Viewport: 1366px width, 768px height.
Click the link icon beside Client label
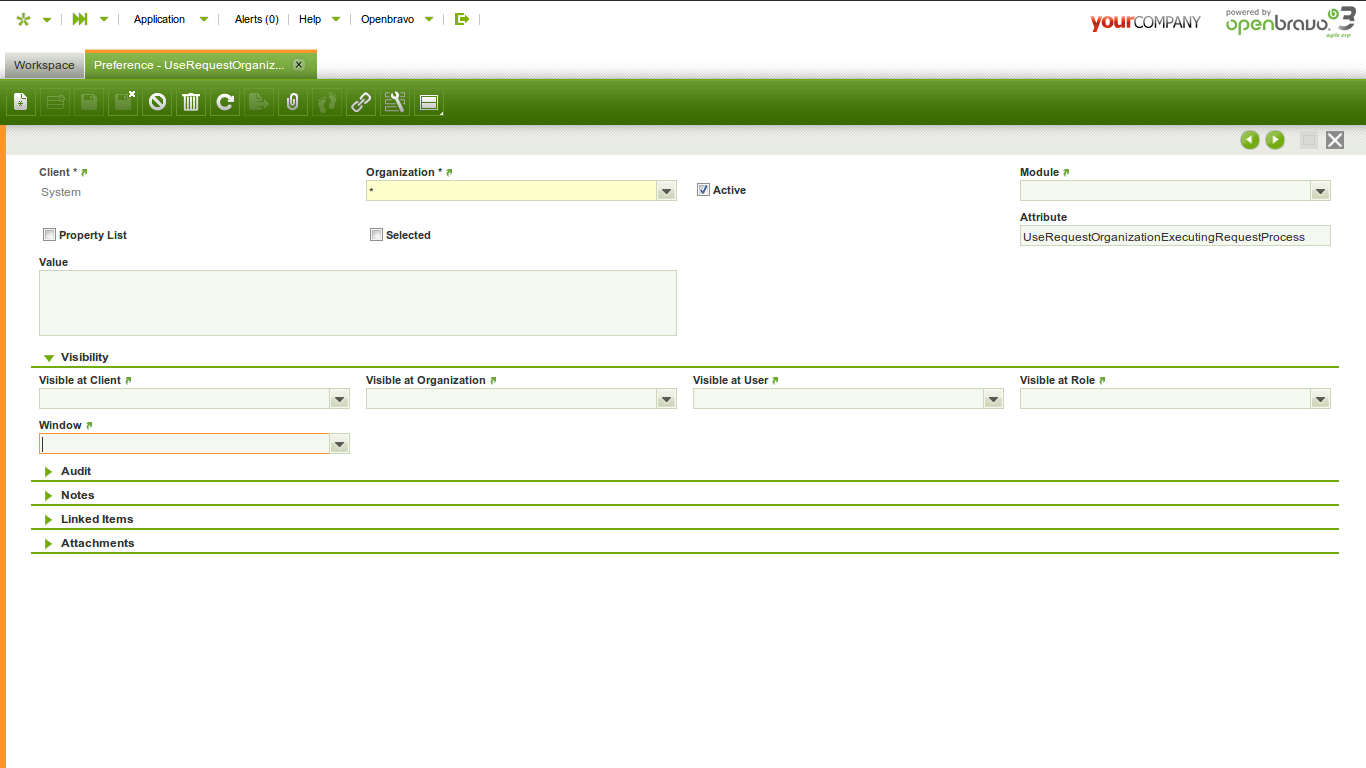coord(85,173)
